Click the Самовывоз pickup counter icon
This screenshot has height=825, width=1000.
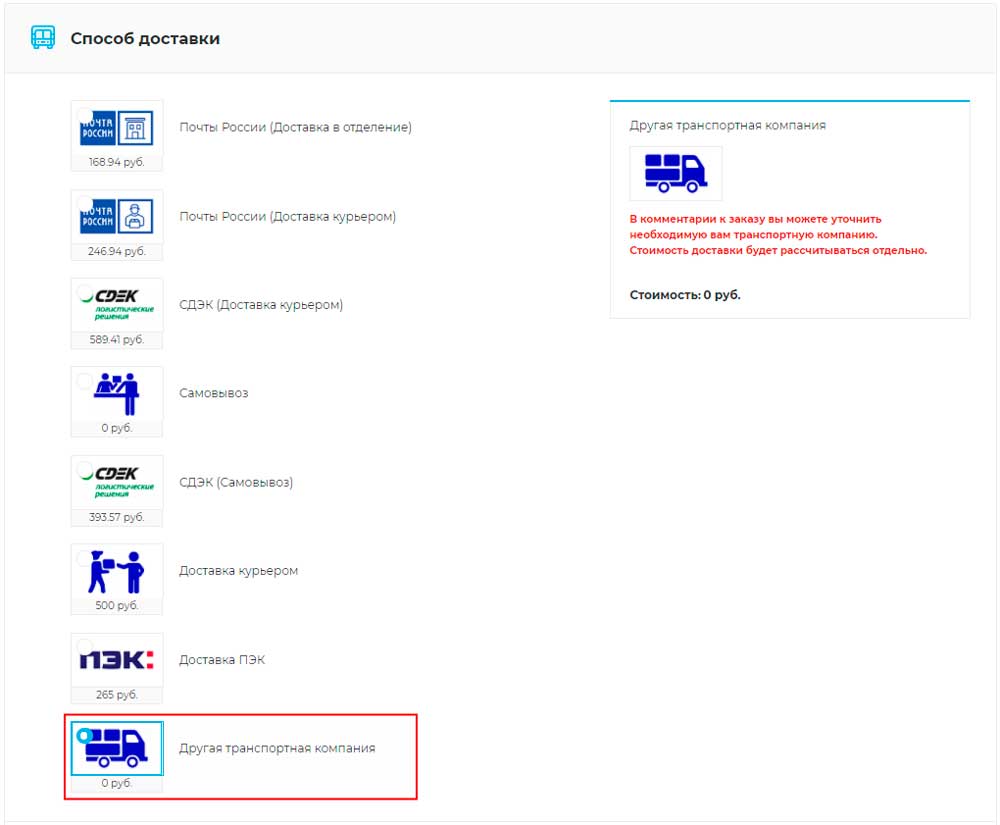point(117,393)
